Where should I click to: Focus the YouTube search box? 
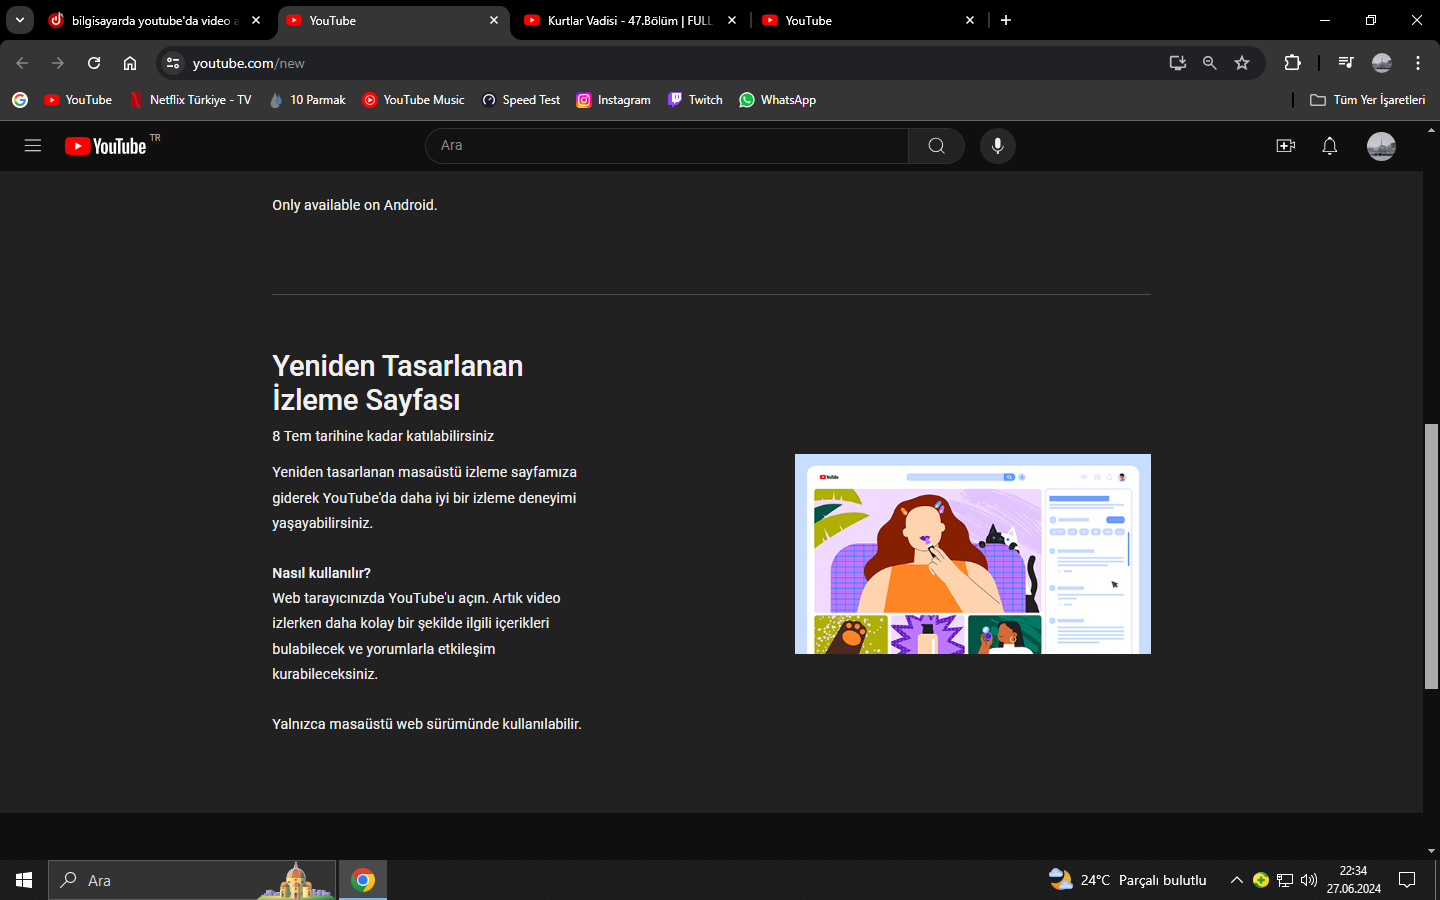pyautogui.click(x=667, y=146)
